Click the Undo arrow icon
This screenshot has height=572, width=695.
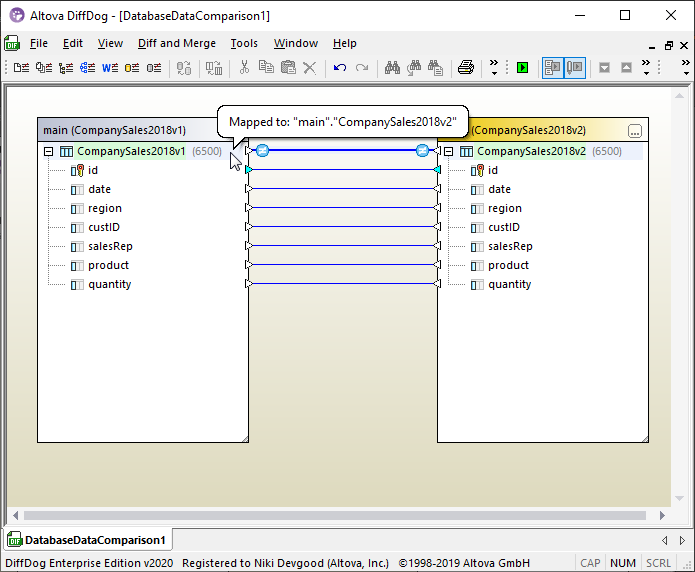tap(340, 68)
